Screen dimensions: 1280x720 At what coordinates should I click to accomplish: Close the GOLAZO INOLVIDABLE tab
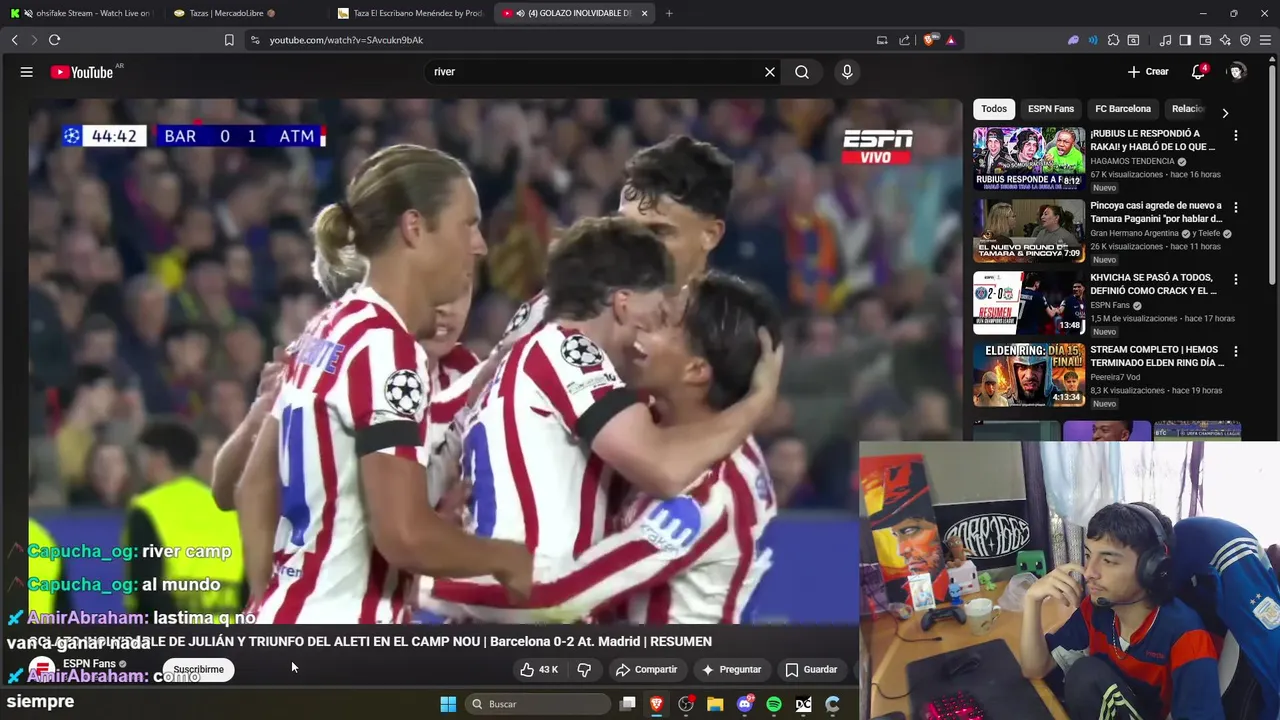644,13
